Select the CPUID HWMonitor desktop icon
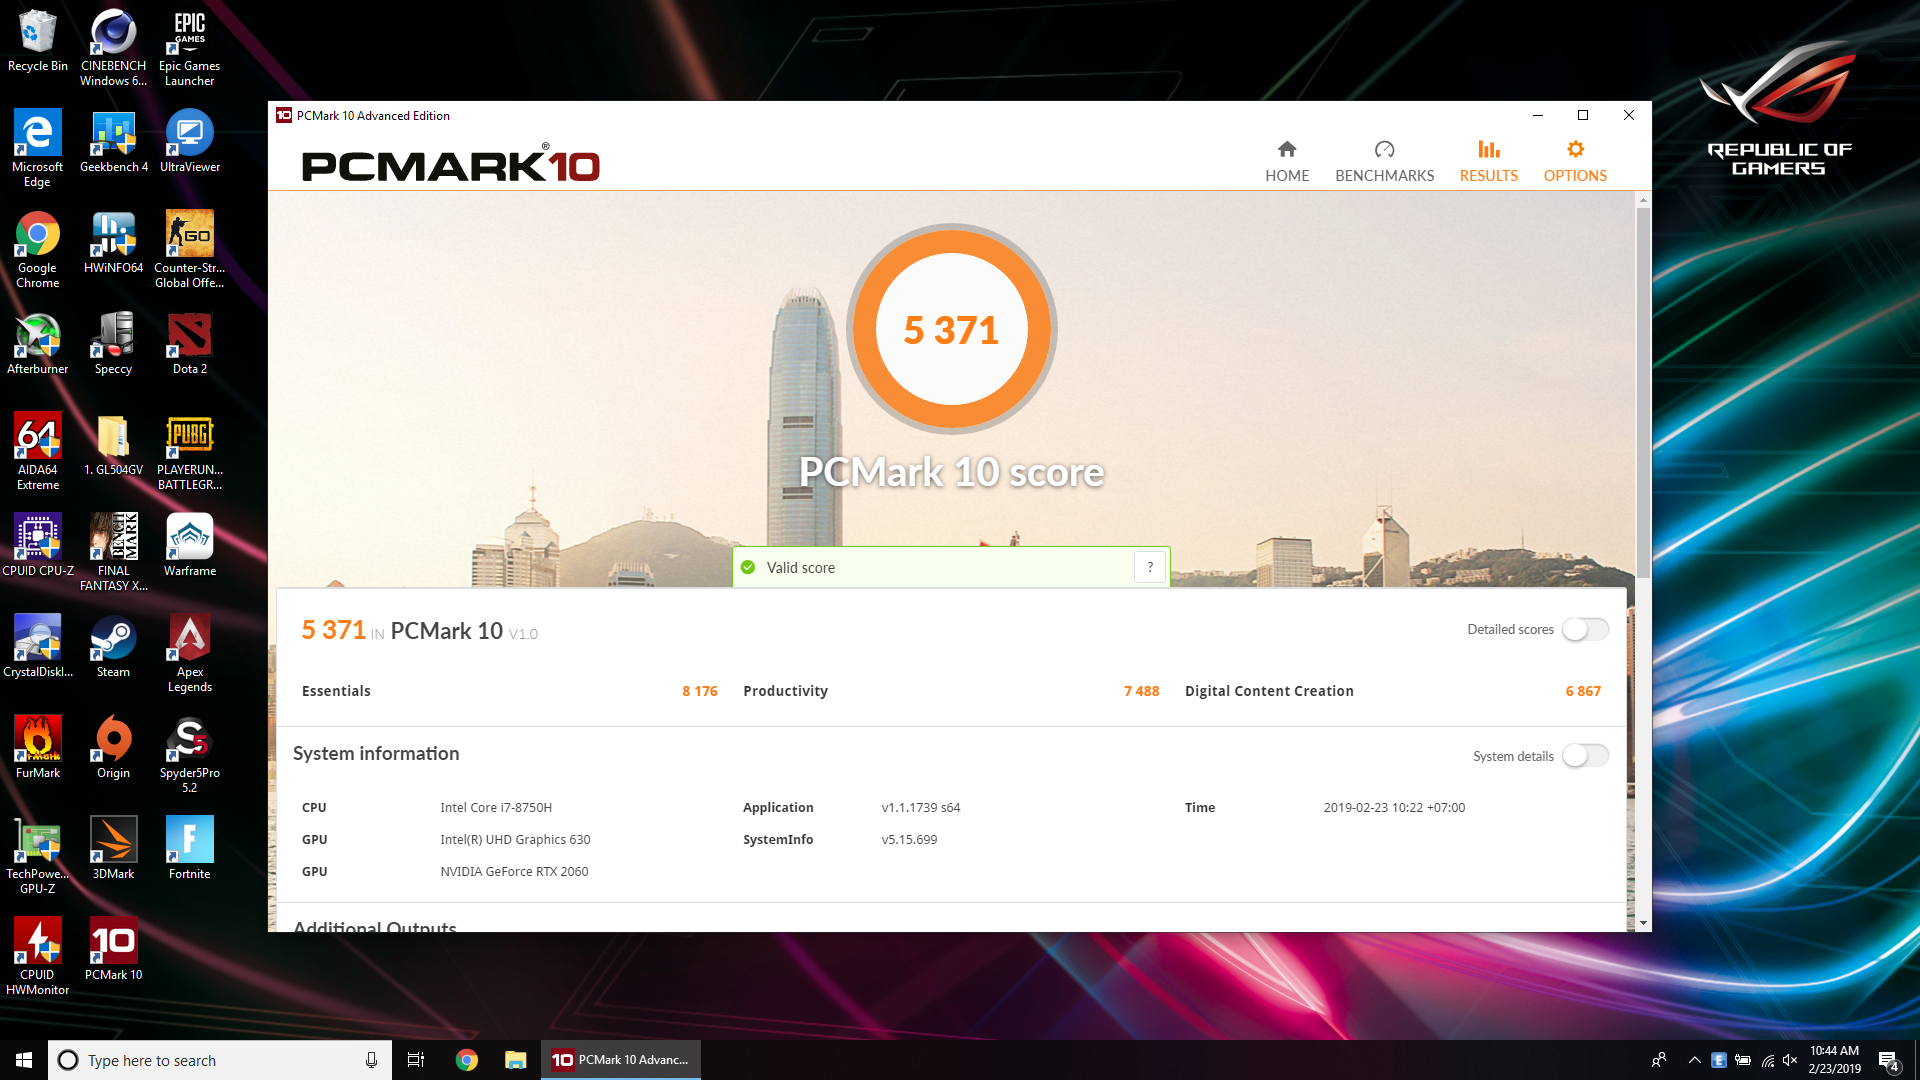Screen dimensions: 1920x1080 (38, 956)
